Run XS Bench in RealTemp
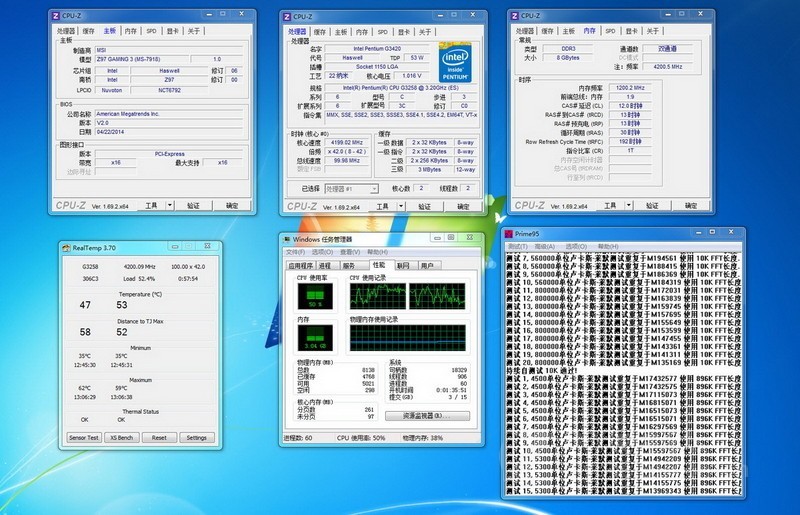800x515 pixels. point(121,438)
